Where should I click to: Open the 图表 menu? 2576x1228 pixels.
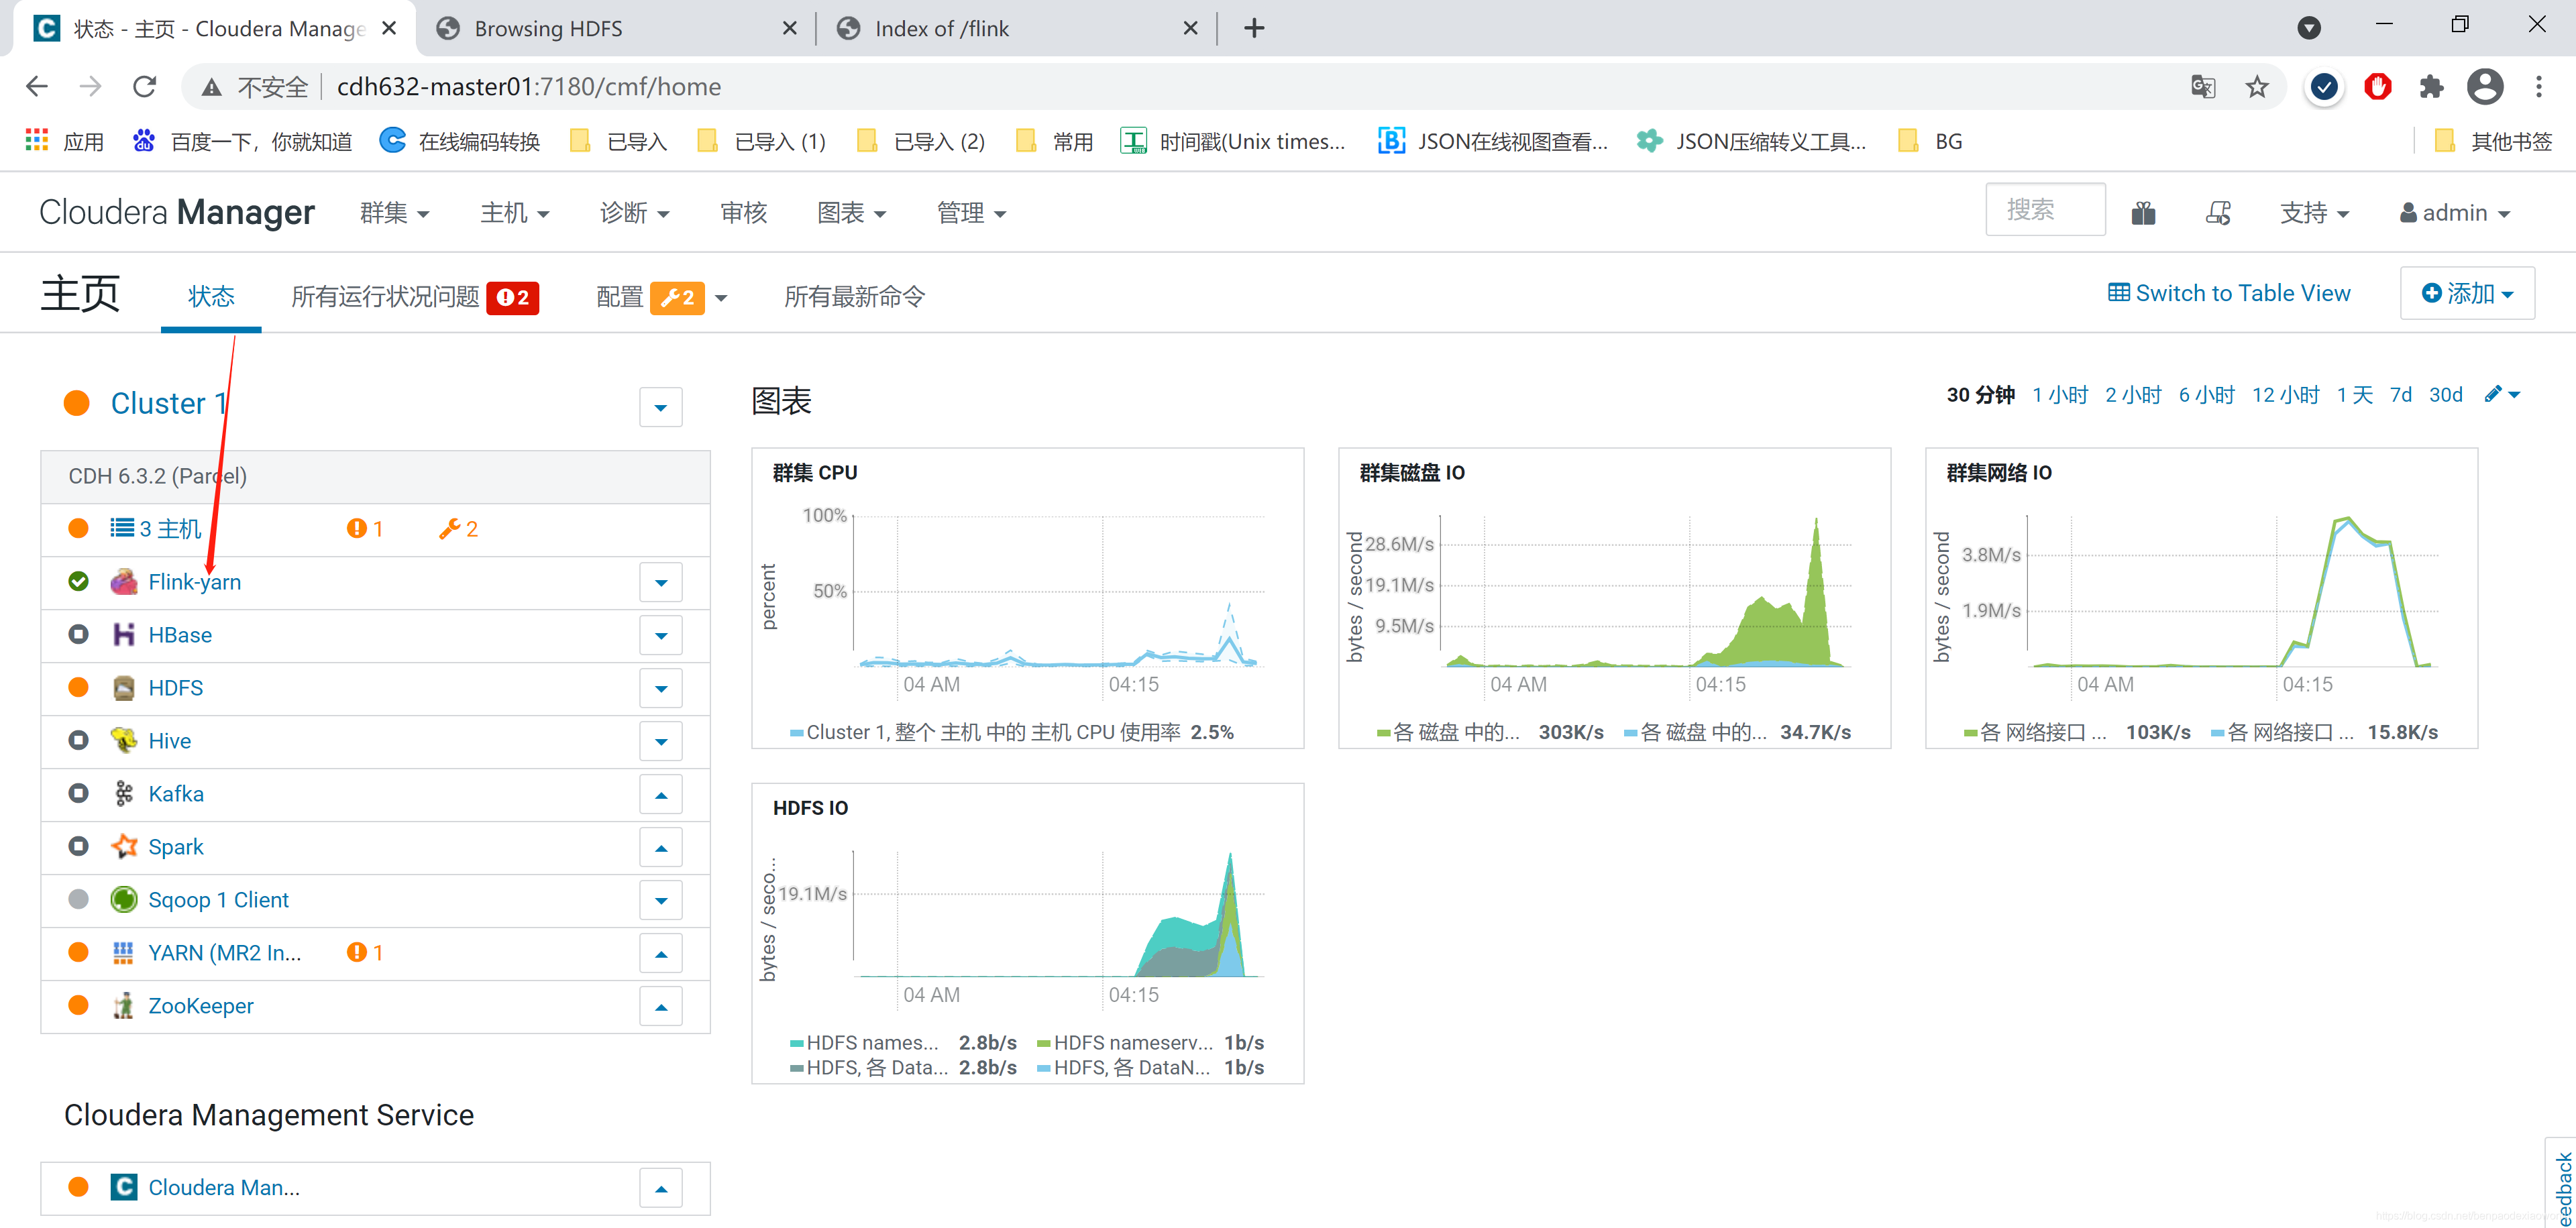[x=851, y=213]
